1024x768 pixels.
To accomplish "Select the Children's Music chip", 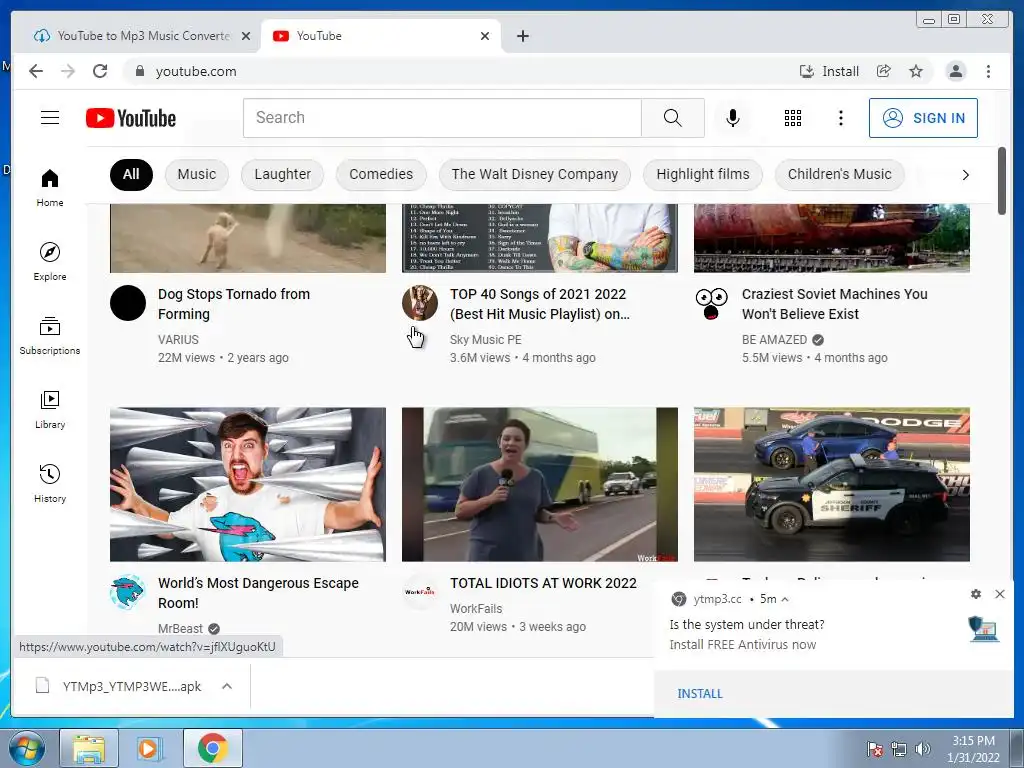I will tap(839, 174).
